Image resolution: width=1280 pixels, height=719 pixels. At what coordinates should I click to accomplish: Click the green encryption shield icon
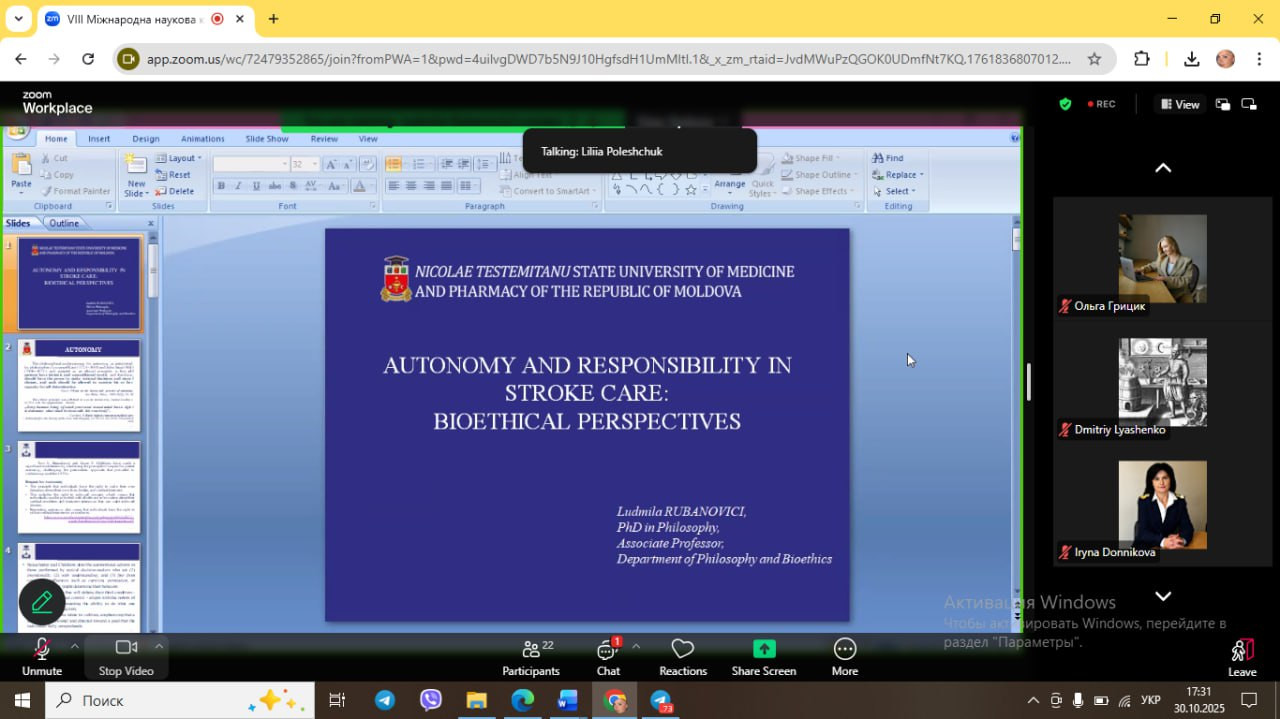tap(1065, 104)
